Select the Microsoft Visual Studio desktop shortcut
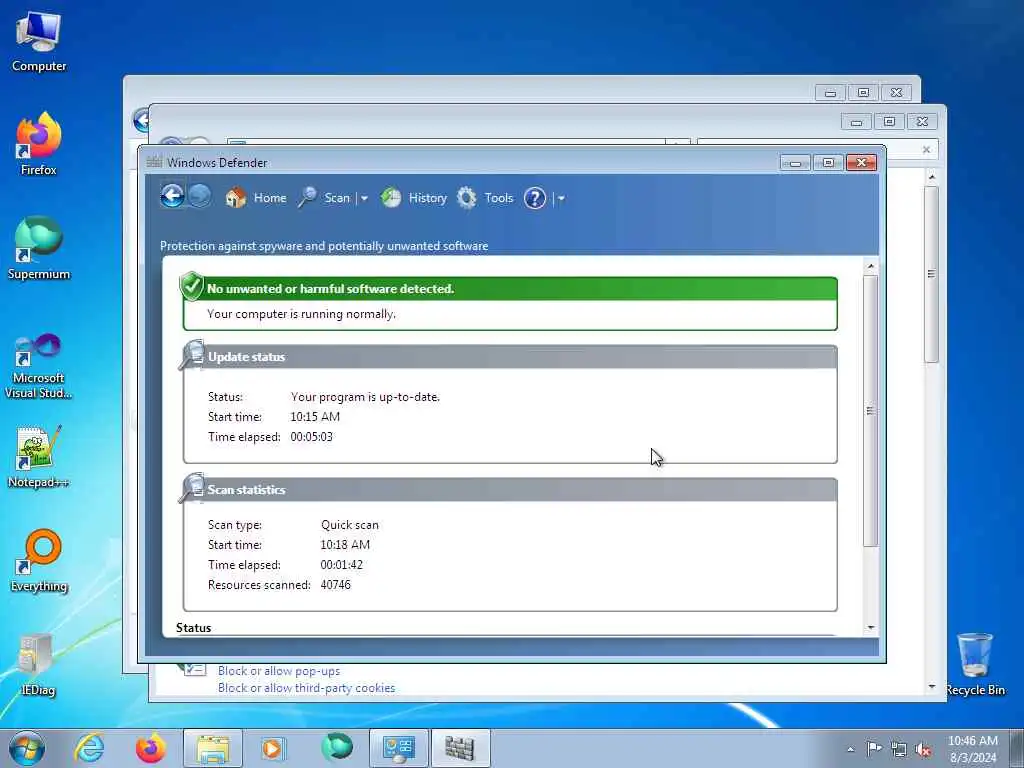This screenshot has height=768, width=1024. tap(39, 366)
